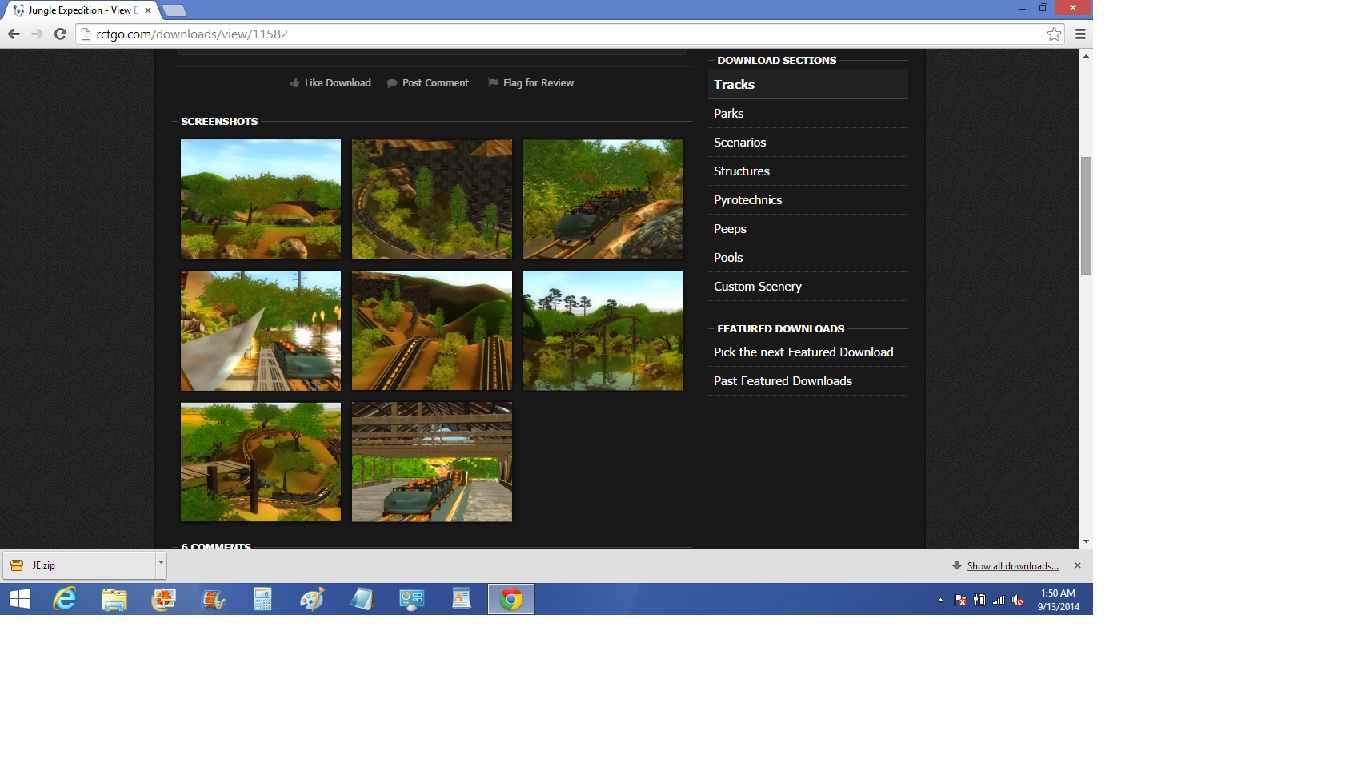Open the first jungle screenshot thumbnail
Image resolution: width=1366 pixels, height=768 pixels.
tap(261, 199)
